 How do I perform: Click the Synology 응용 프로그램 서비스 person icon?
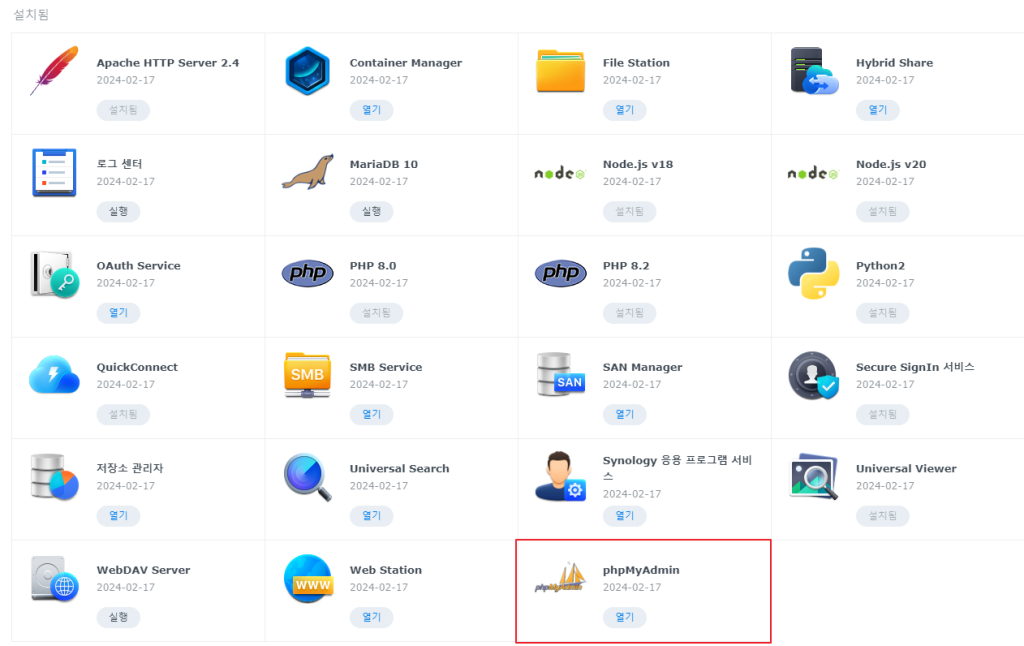(x=560, y=476)
